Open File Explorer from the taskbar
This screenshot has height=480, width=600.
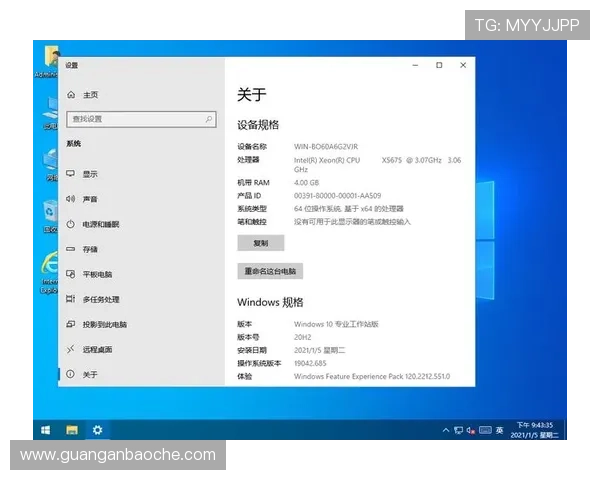(72, 430)
